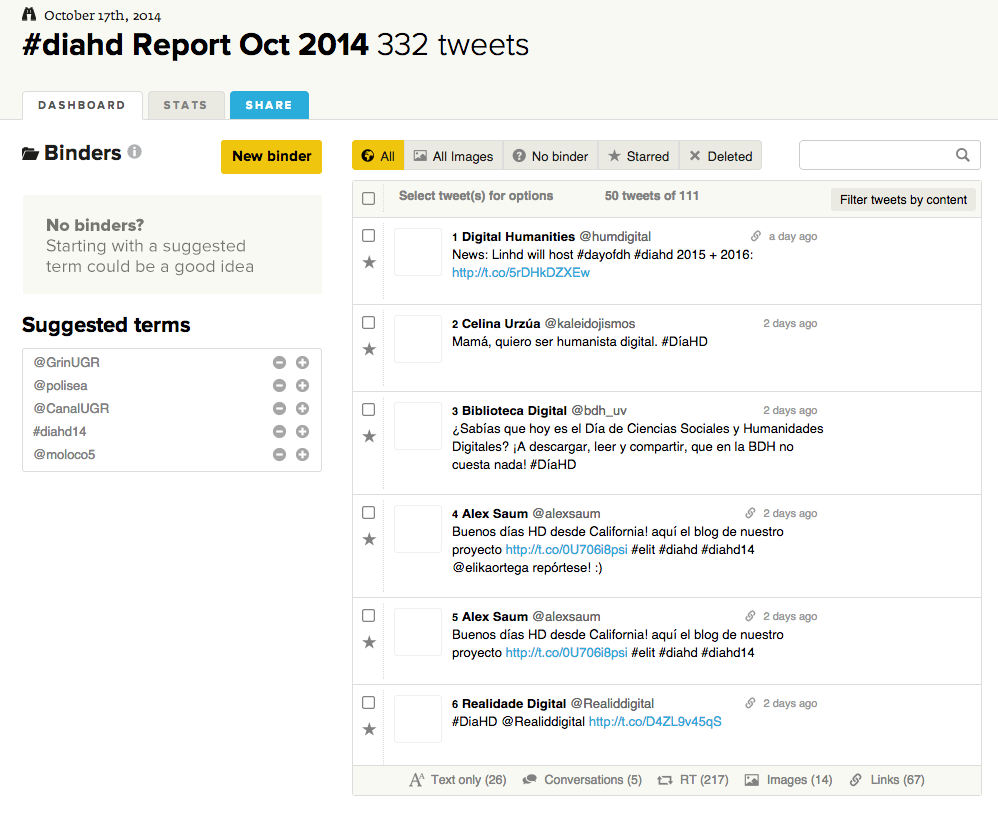Switch to the STATS tab

[x=186, y=105]
